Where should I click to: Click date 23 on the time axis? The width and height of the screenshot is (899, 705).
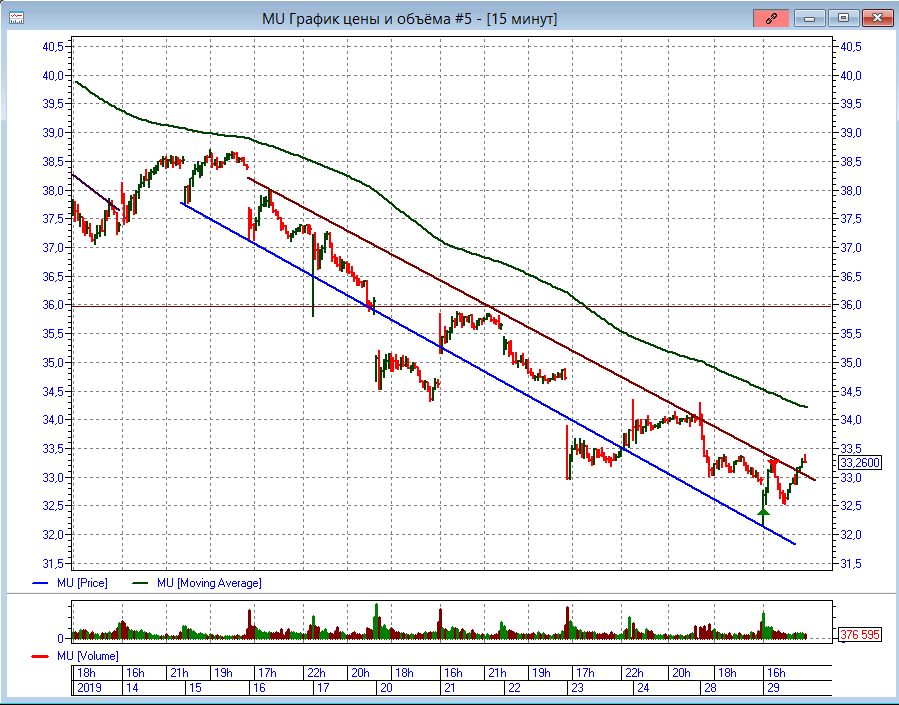click(580, 689)
